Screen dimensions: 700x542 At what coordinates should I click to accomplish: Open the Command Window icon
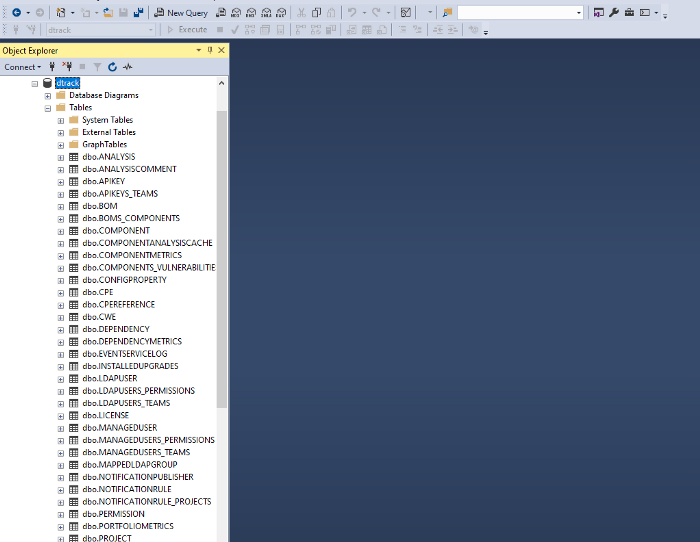click(645, 13)
